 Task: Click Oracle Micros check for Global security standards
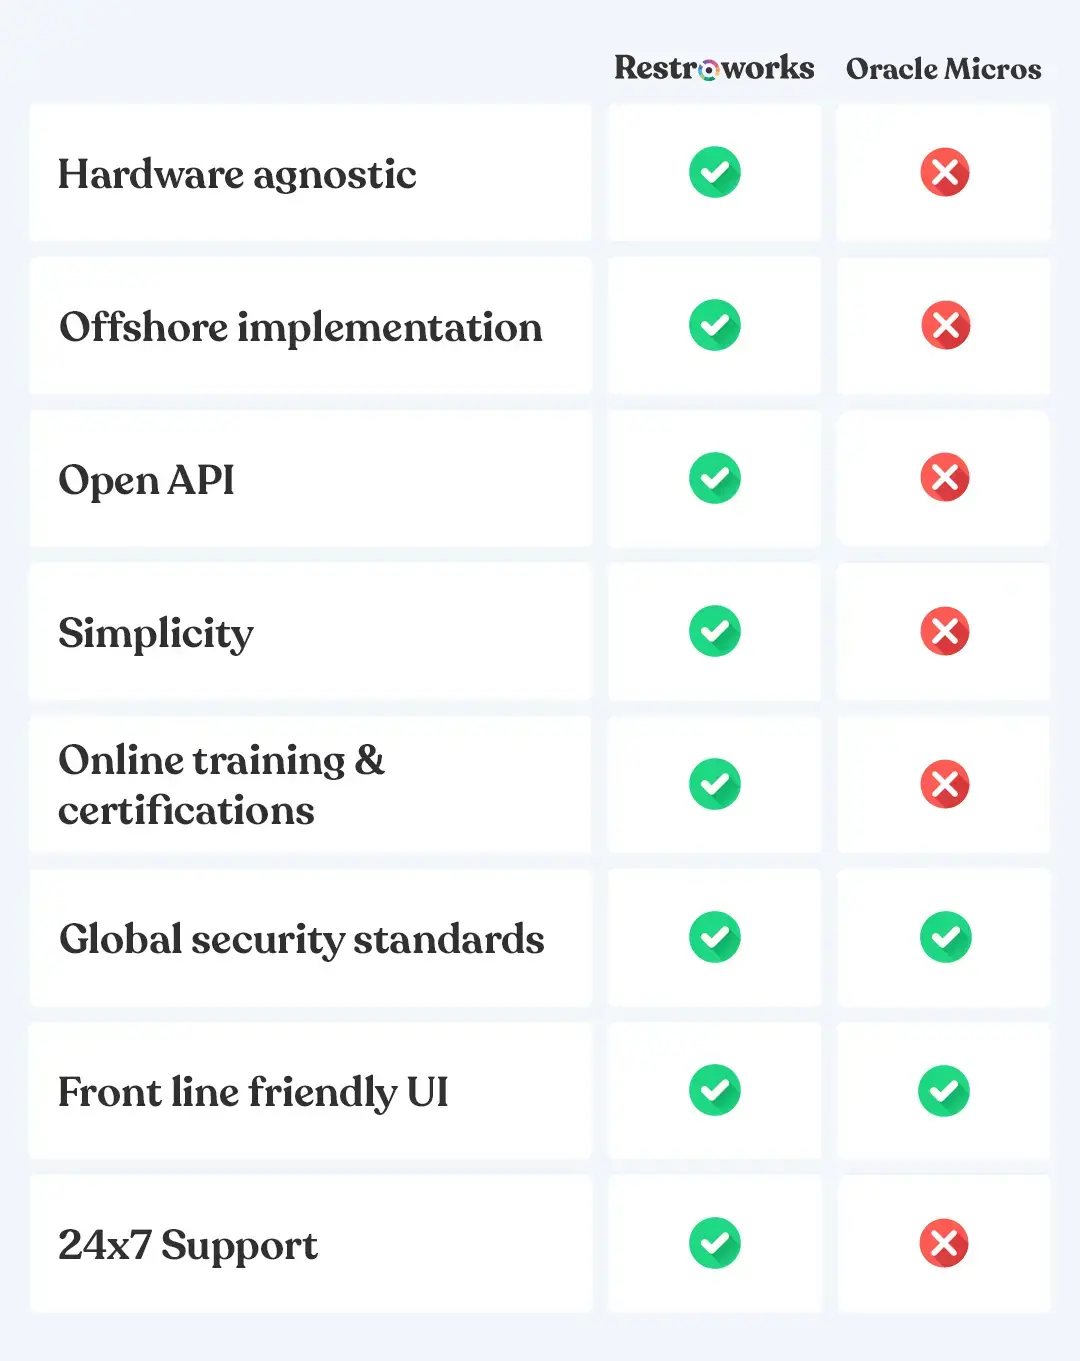[x=944, y=937]
